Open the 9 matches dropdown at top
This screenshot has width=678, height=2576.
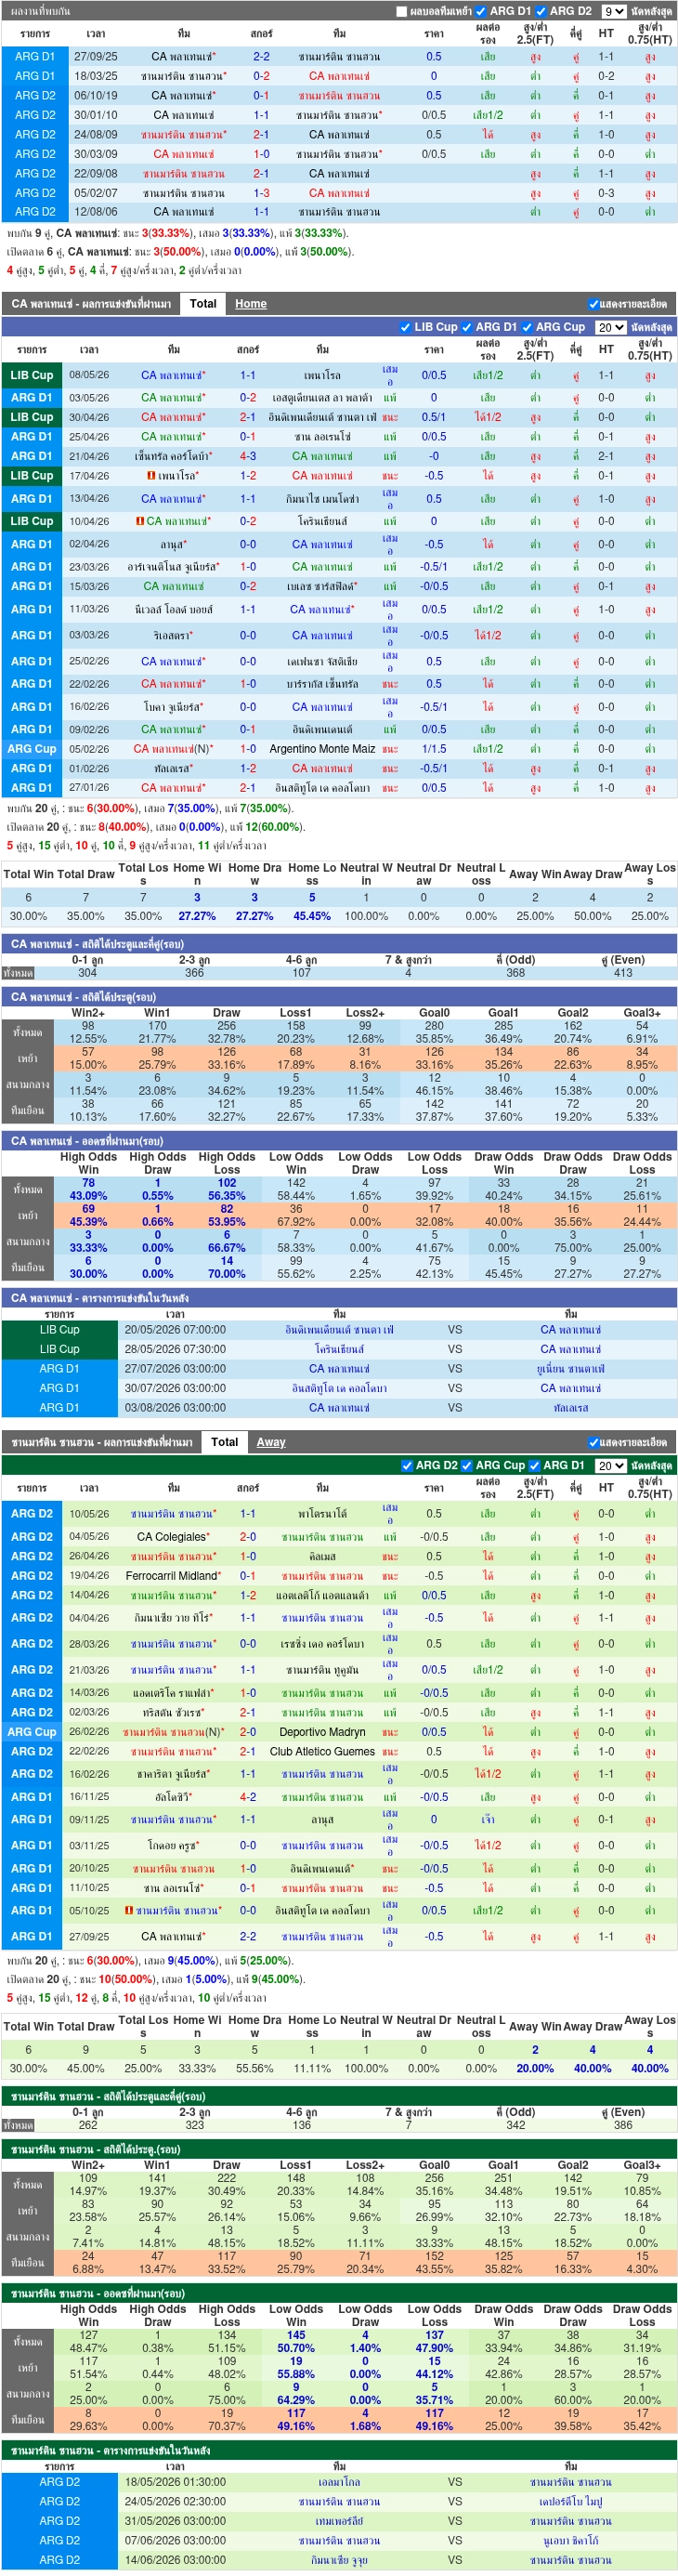pos(614,12)
